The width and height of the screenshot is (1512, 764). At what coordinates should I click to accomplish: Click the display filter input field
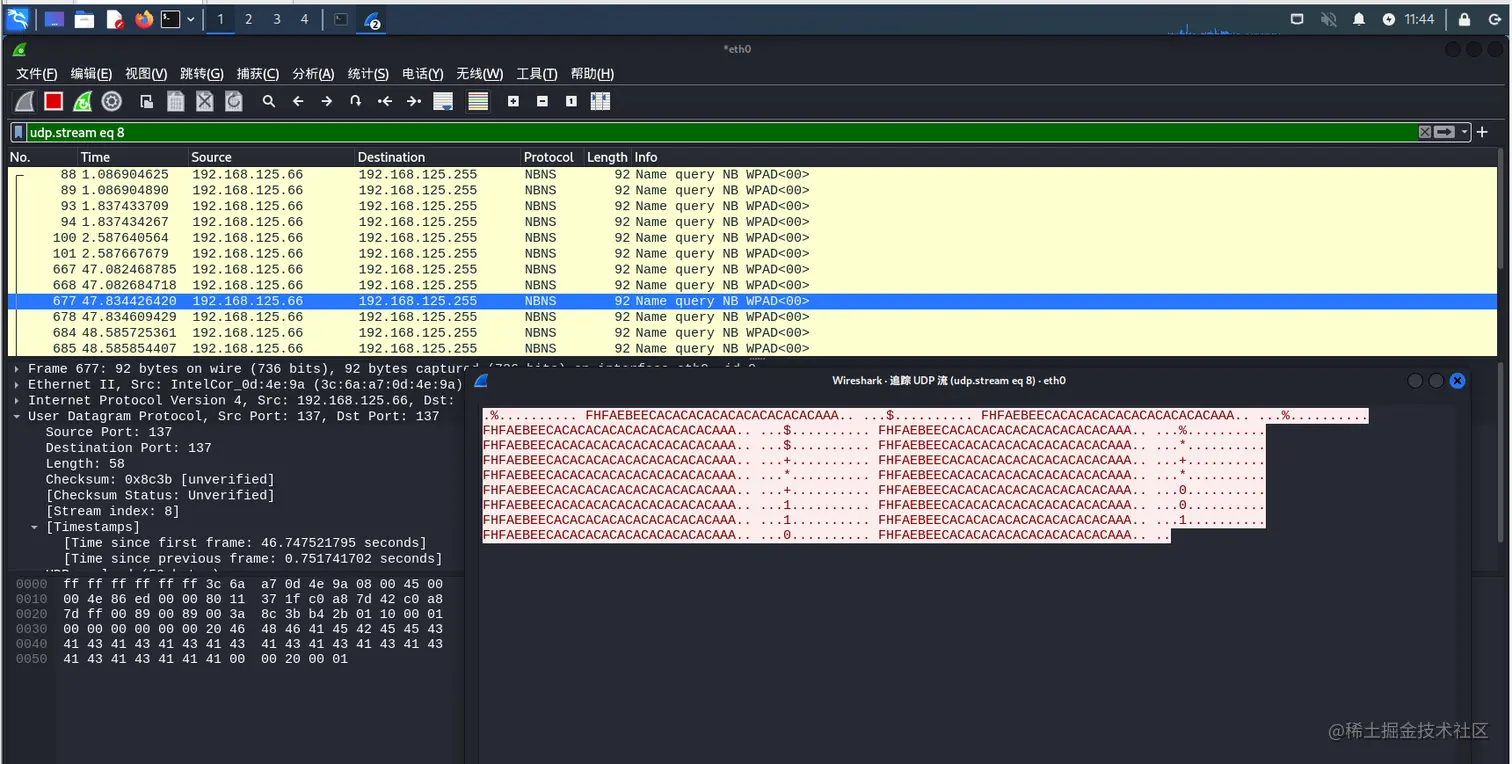tap(720, 132)
